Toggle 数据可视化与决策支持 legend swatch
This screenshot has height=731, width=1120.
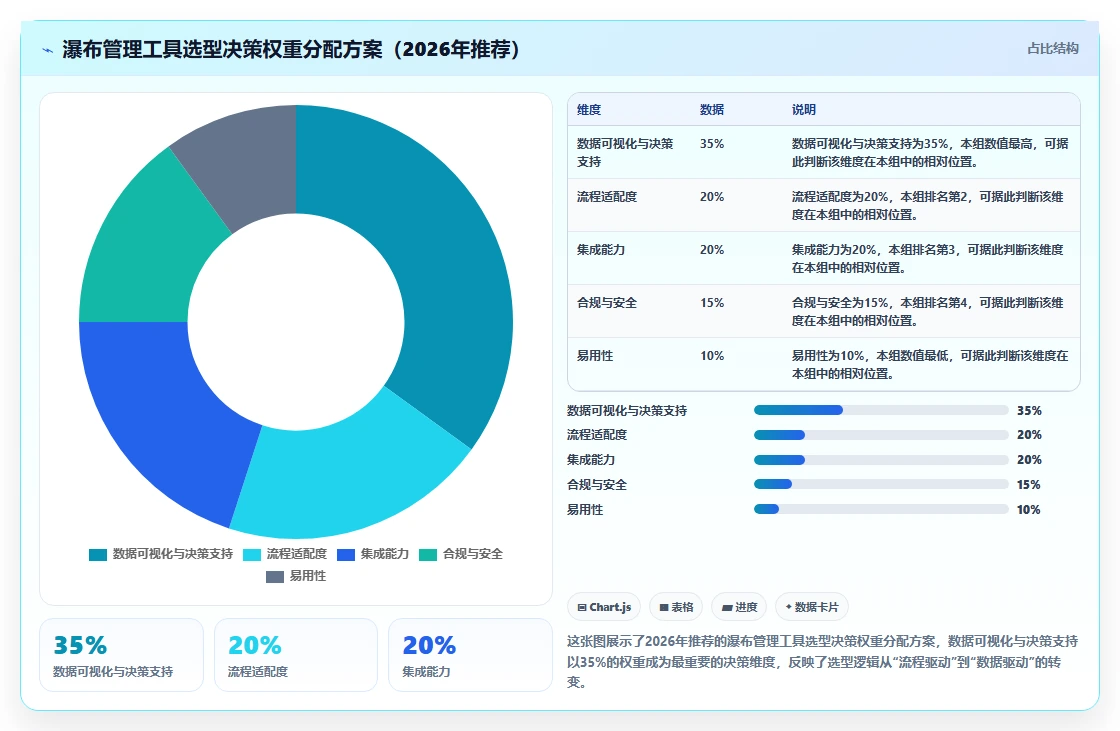pyautogui.click(x=98, y=555)
